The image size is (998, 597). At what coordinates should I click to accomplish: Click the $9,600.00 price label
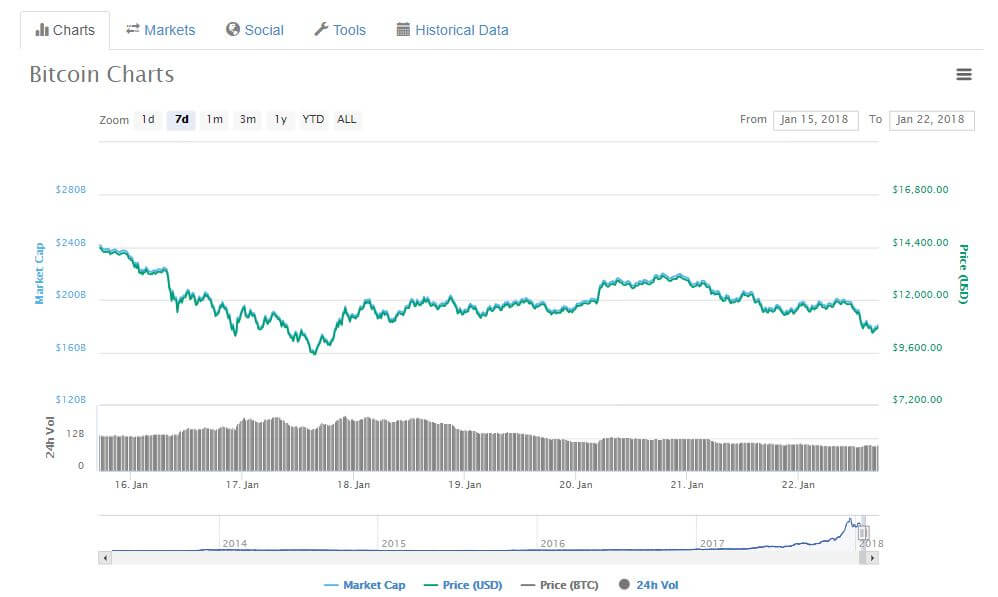point(917,348)
